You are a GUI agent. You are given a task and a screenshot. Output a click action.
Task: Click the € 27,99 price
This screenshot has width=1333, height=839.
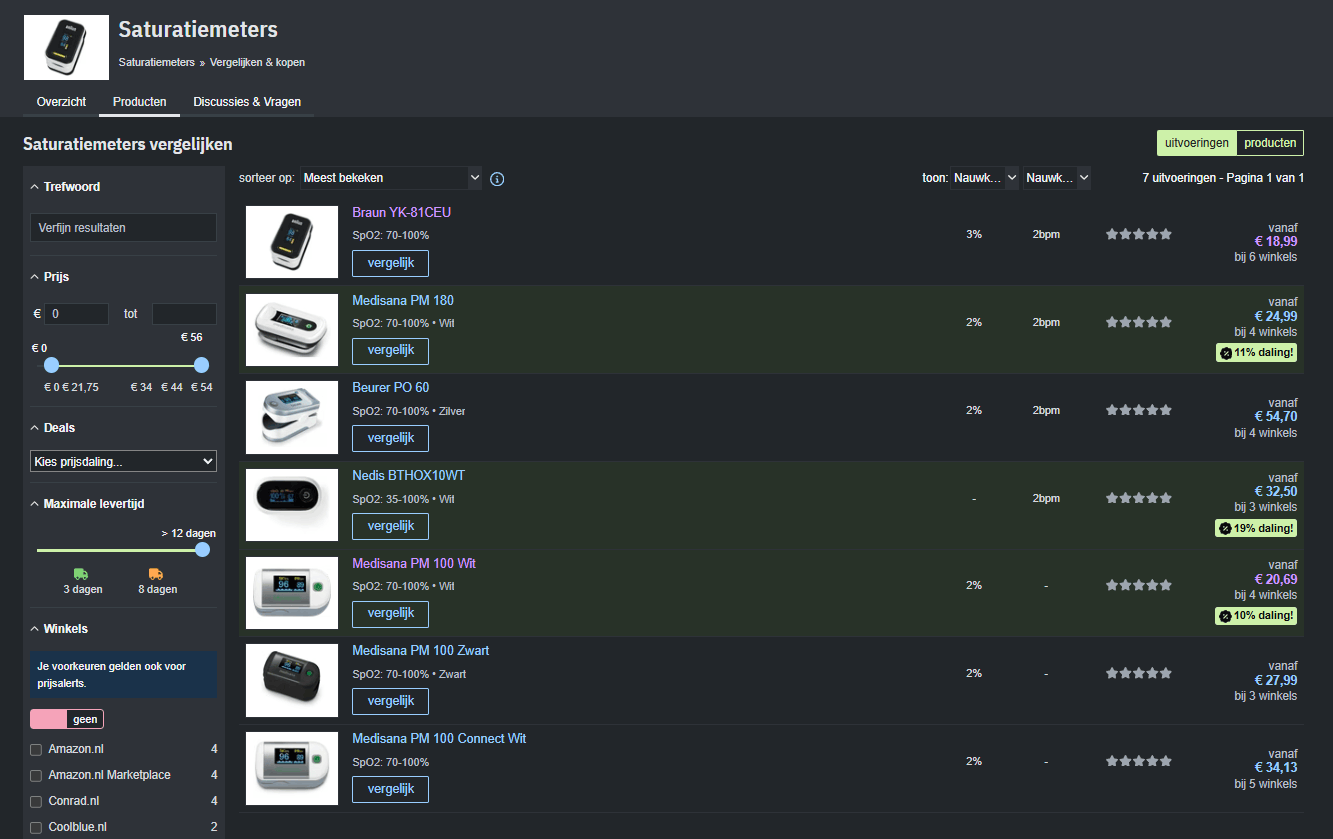[x=1276, y=680]
